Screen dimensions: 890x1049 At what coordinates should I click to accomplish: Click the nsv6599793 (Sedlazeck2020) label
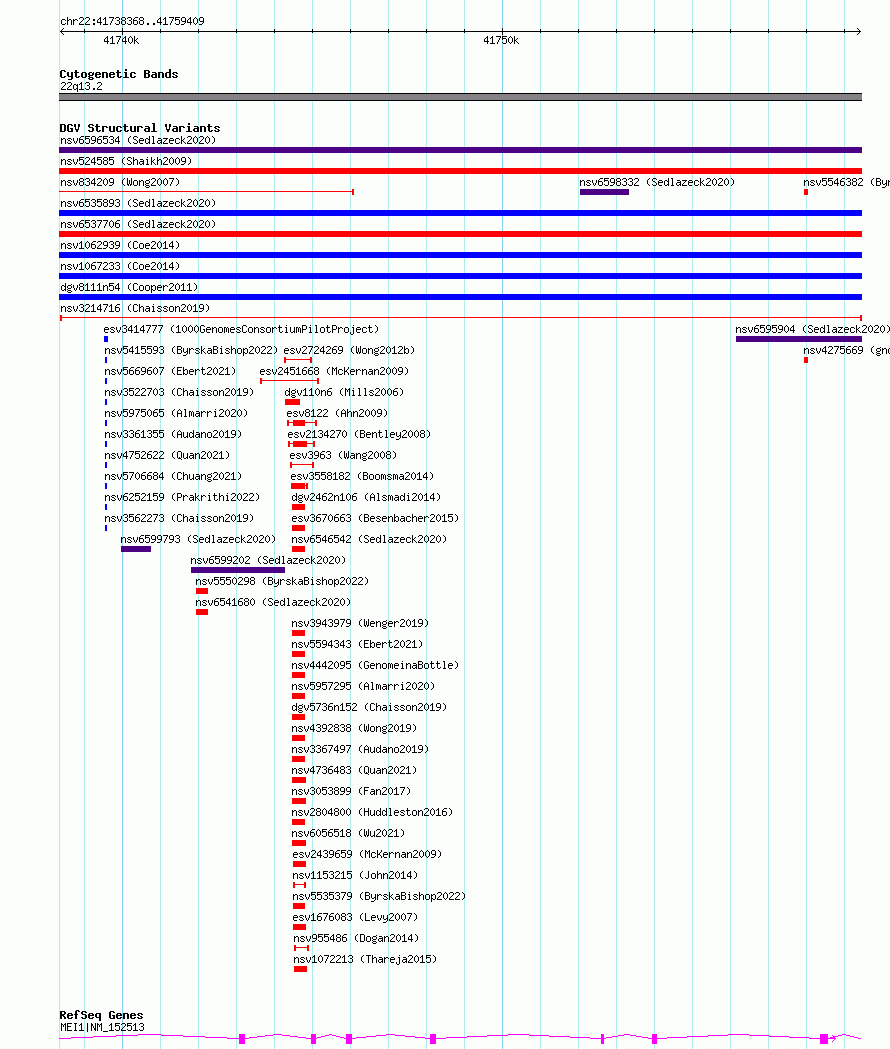(198, 539)
